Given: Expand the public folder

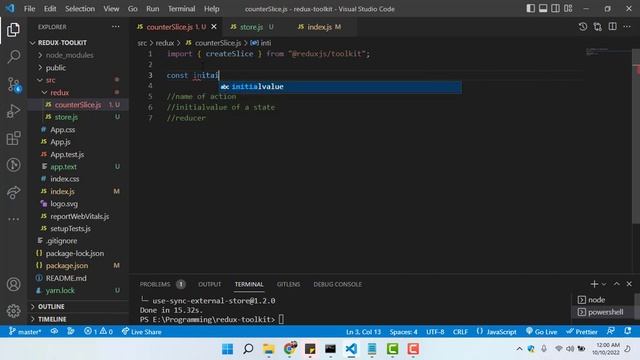Looking at the screenshot, I should (x=56, y=68).
